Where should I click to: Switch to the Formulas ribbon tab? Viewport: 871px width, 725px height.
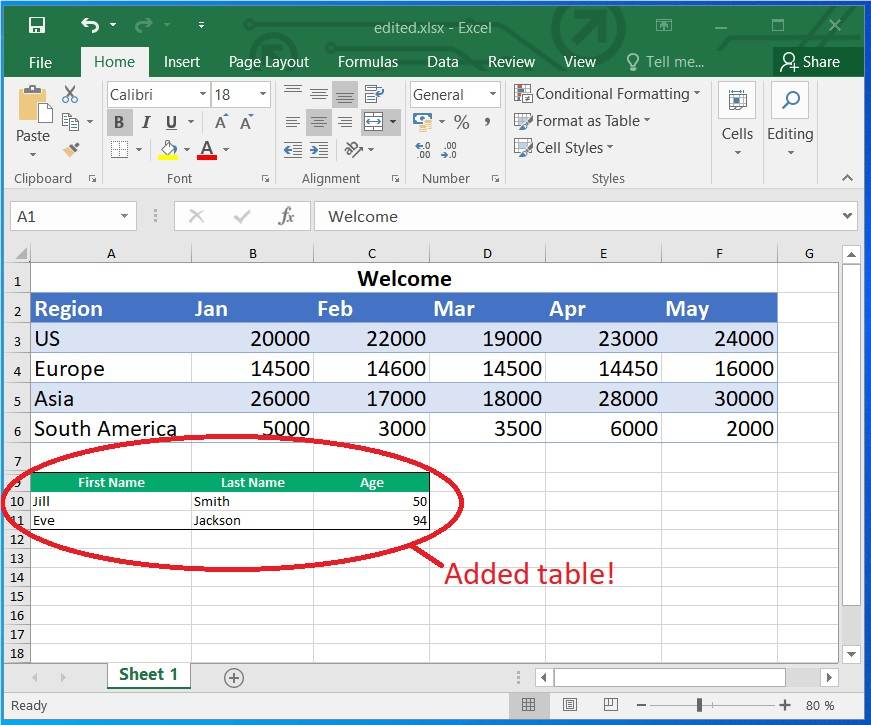point(367,62)
